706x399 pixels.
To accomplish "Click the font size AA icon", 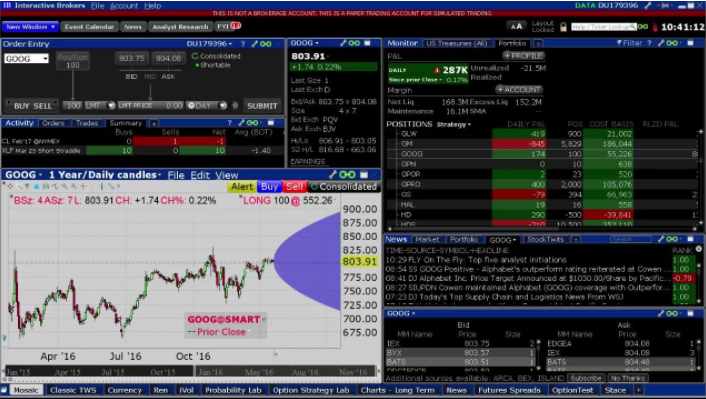I will (x=516, y=27).
